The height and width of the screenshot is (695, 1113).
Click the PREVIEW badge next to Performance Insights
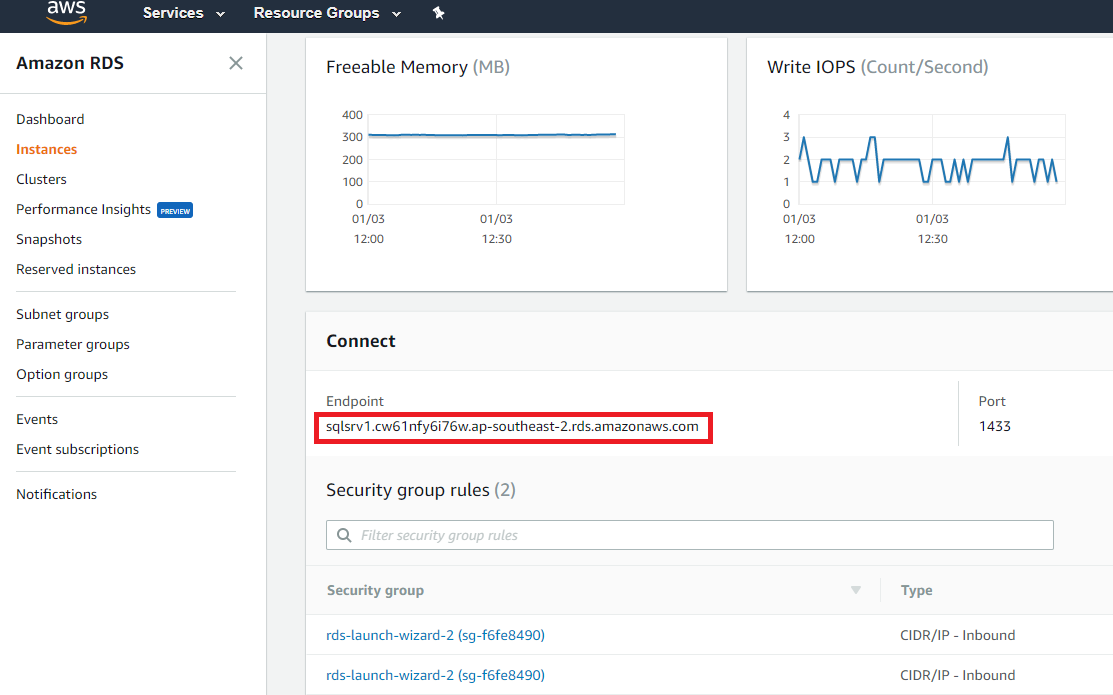tap(175, 210)
